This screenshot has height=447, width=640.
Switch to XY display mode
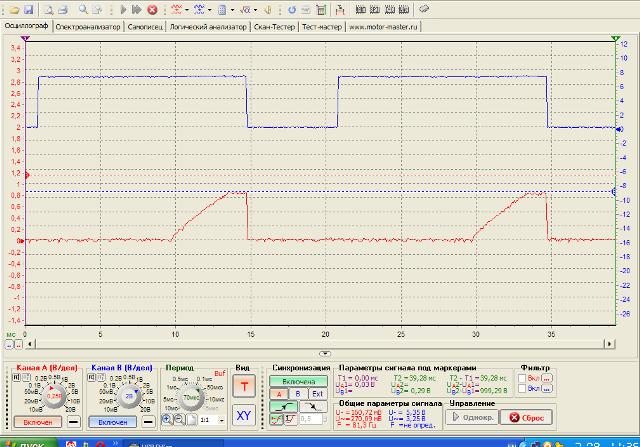click(243, 415)
